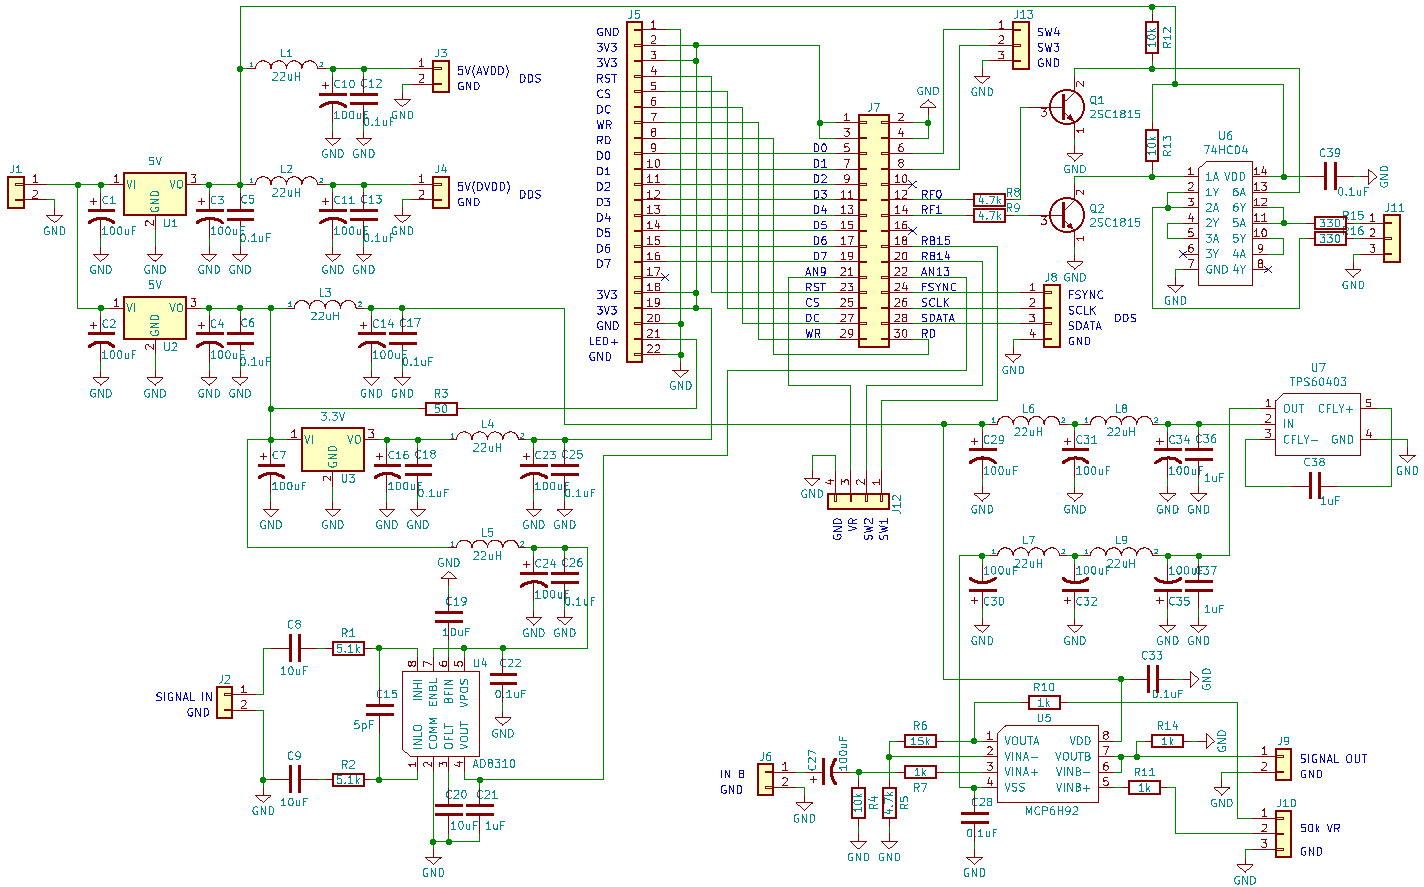This screenshot has height=887, width=1424.
Task: Click the U6 74HC04 inverter chip
Action: point(1224,223)
